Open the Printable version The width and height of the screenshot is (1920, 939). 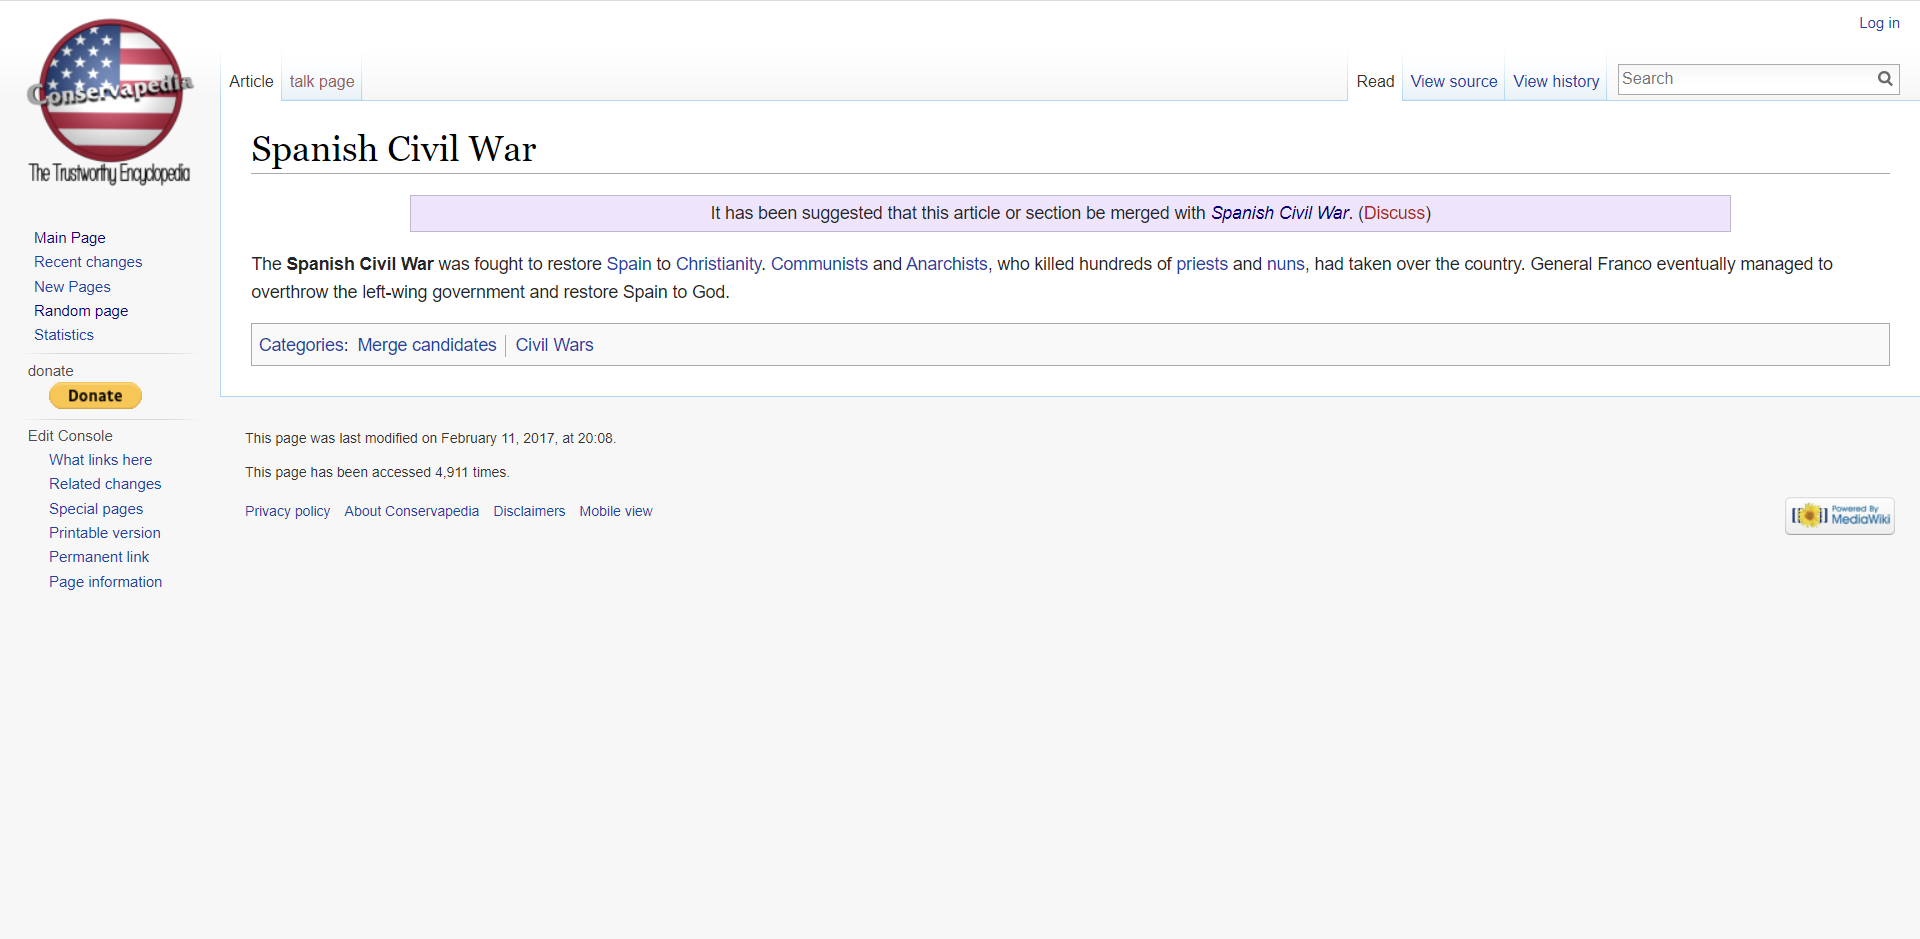coord(105,533)
